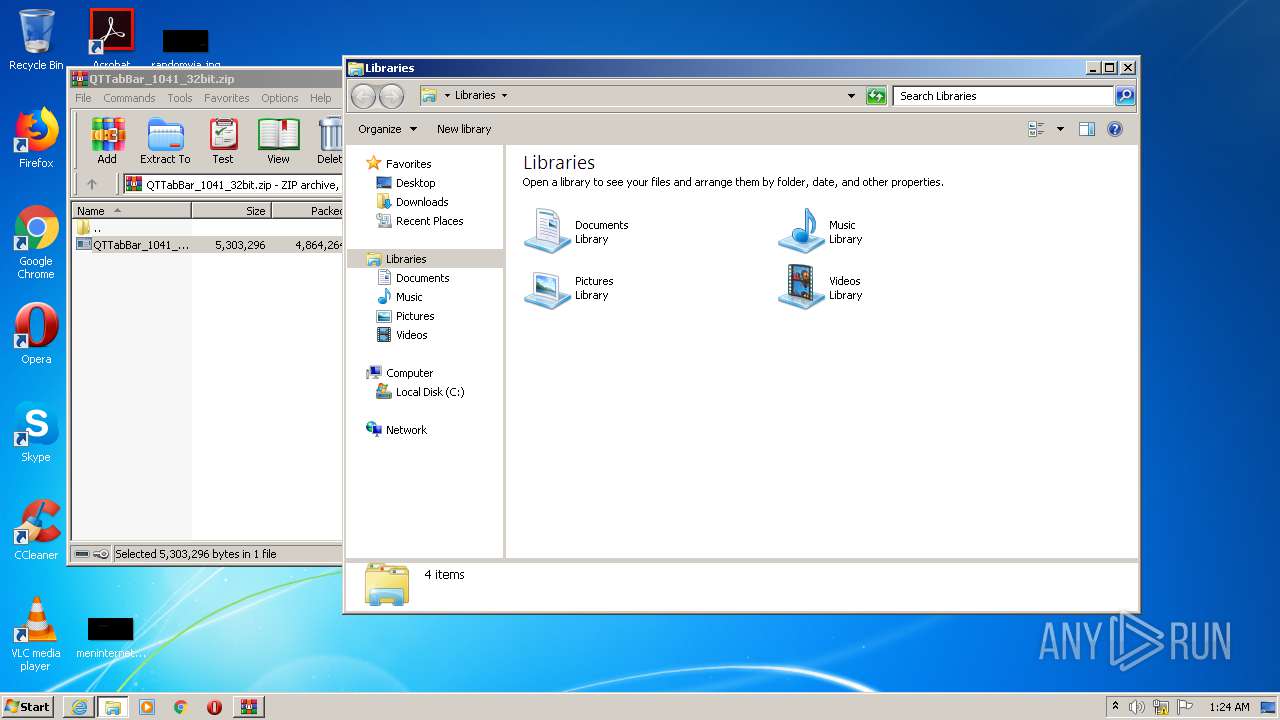Show hidden tray icons arrow

1115,707
